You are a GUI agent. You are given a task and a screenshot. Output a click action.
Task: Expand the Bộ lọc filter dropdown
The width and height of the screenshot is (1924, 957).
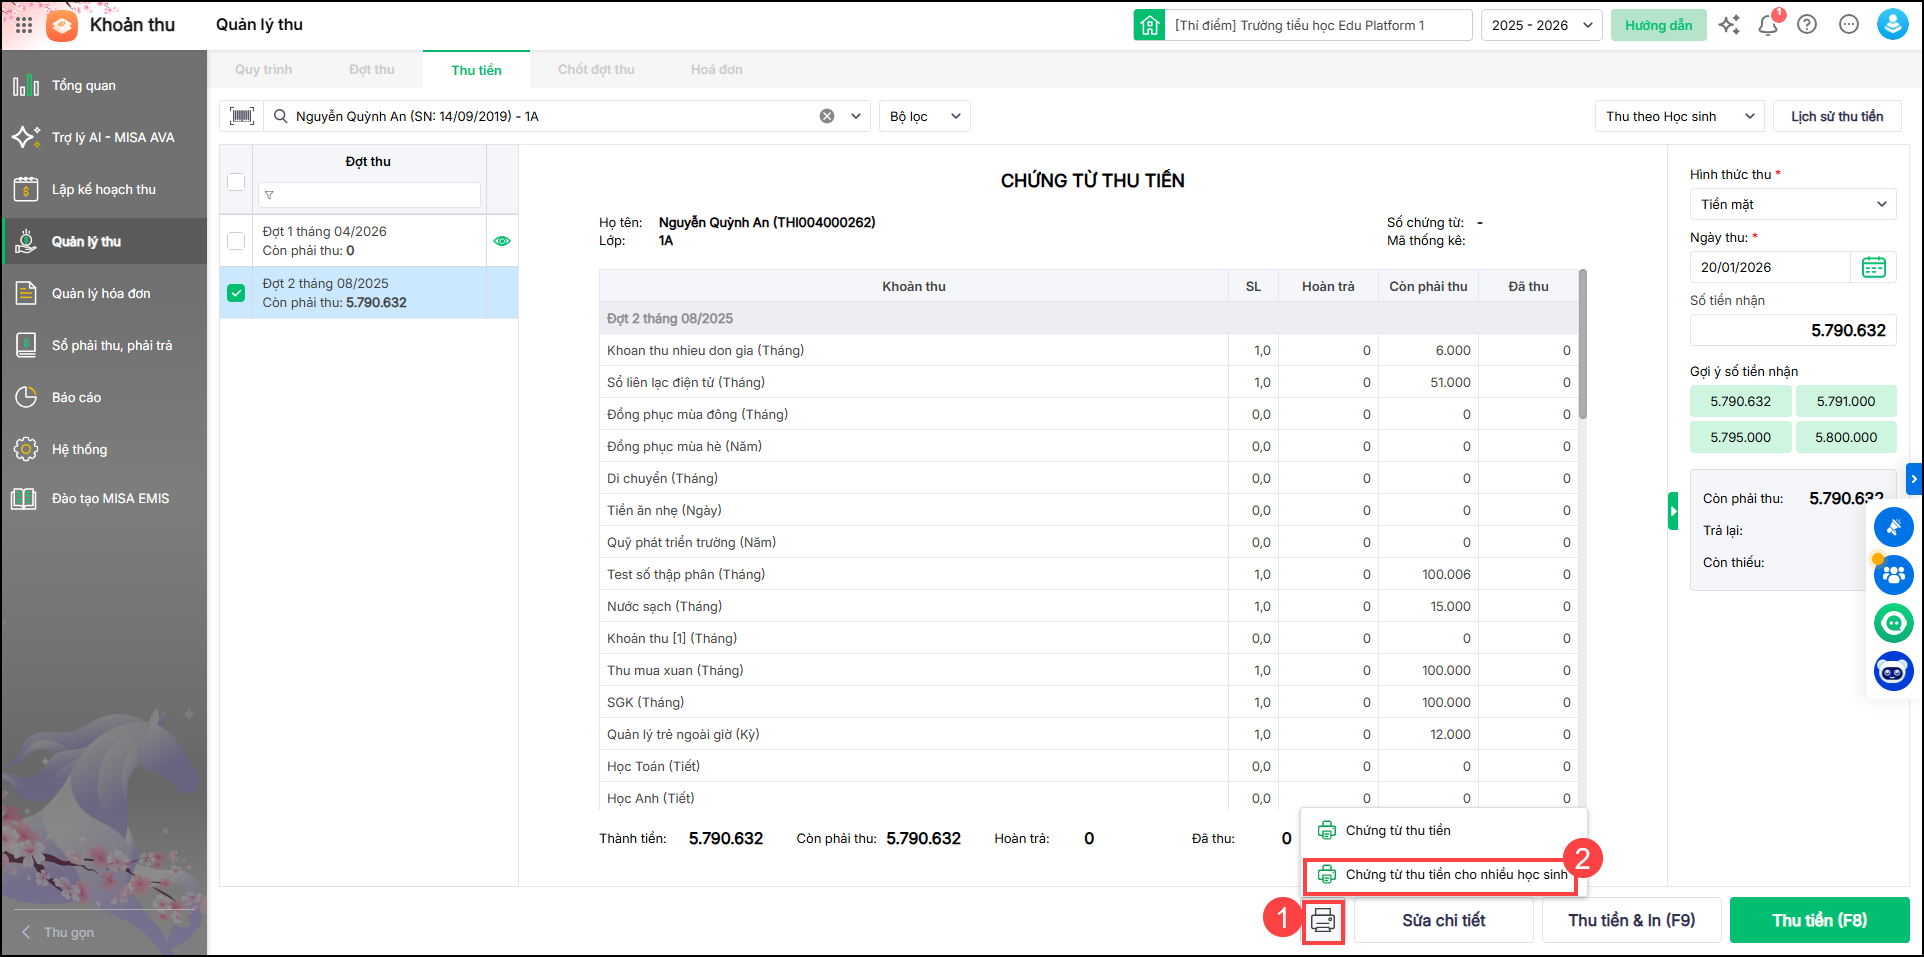(x=924, y=116)
